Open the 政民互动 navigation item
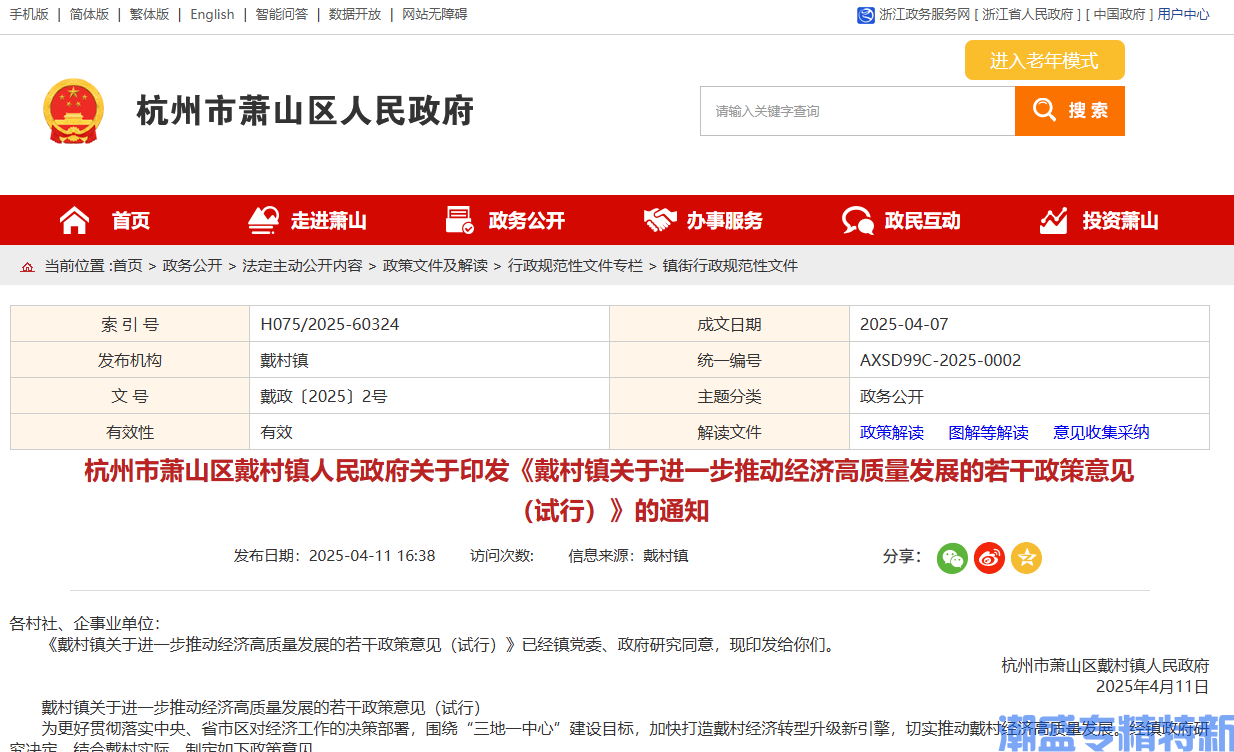Screen dimensions: 1234x752 coord(922,221)
